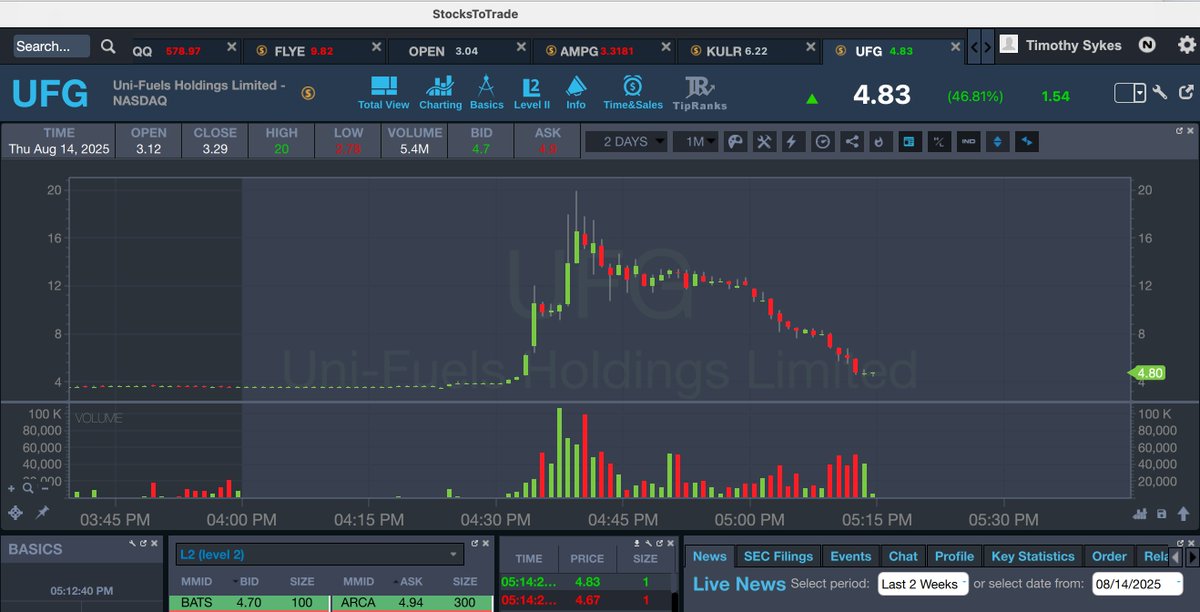Screen dimensions: 1200x612
Task: Click BATS bid row in Level 2
Action: 248,603
